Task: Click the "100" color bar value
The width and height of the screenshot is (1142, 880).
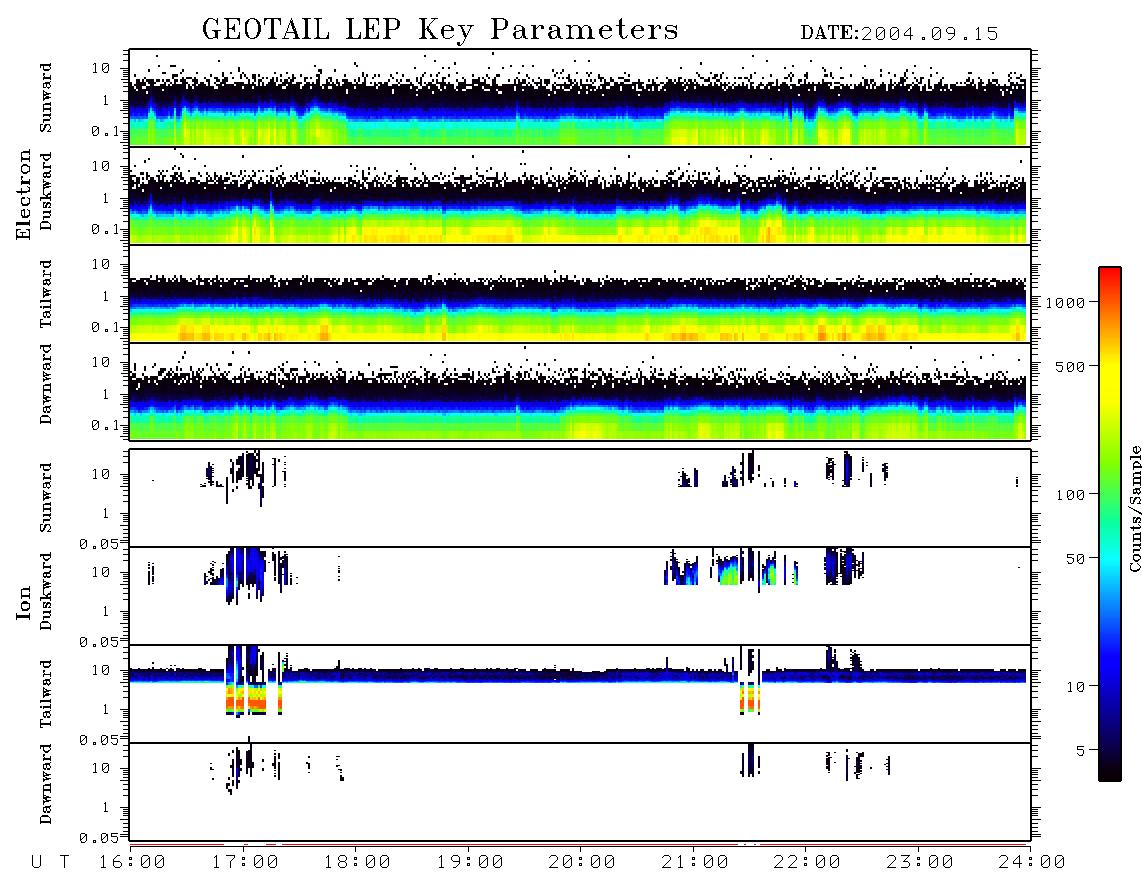Action: tap(1070, 495)
